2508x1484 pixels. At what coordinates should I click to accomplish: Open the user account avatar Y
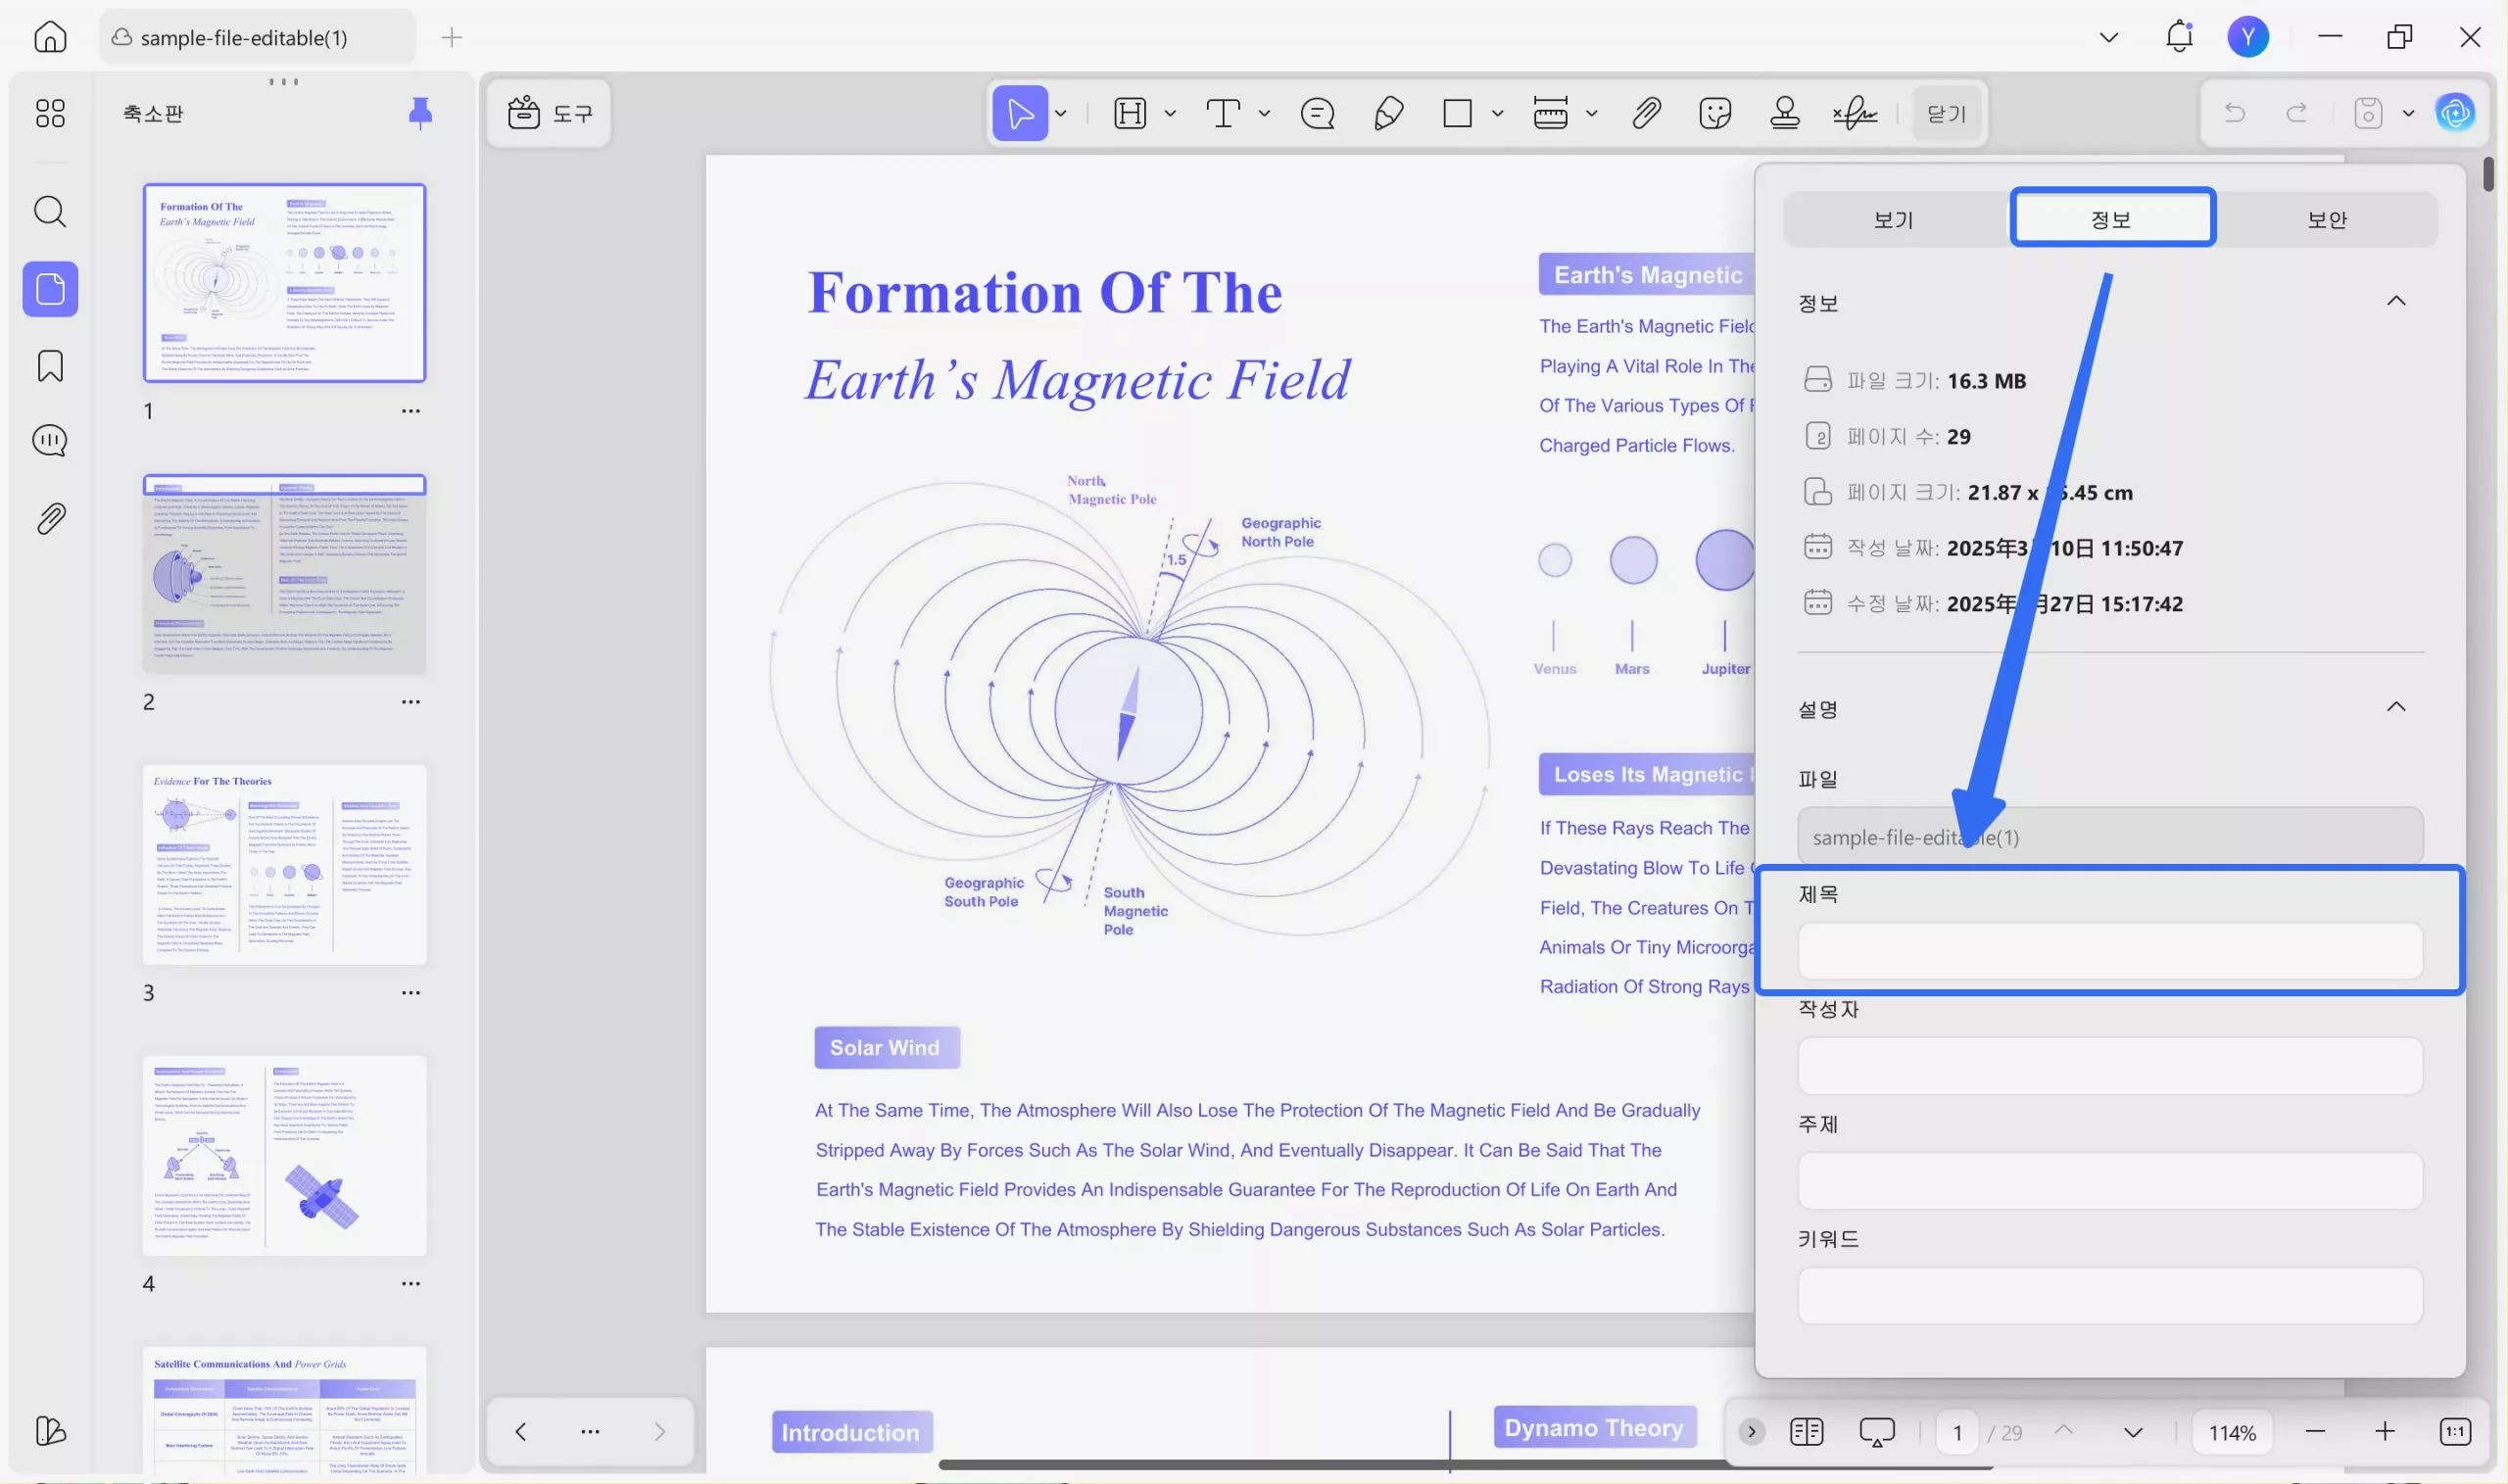pyautogui.click(x=2248, y=37)
